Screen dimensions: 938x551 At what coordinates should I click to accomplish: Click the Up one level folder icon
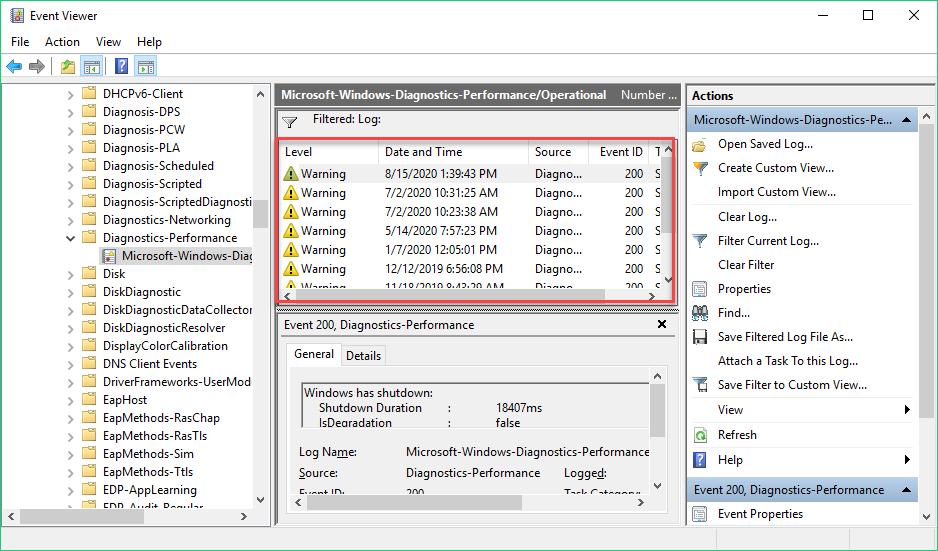click(68, 66)
